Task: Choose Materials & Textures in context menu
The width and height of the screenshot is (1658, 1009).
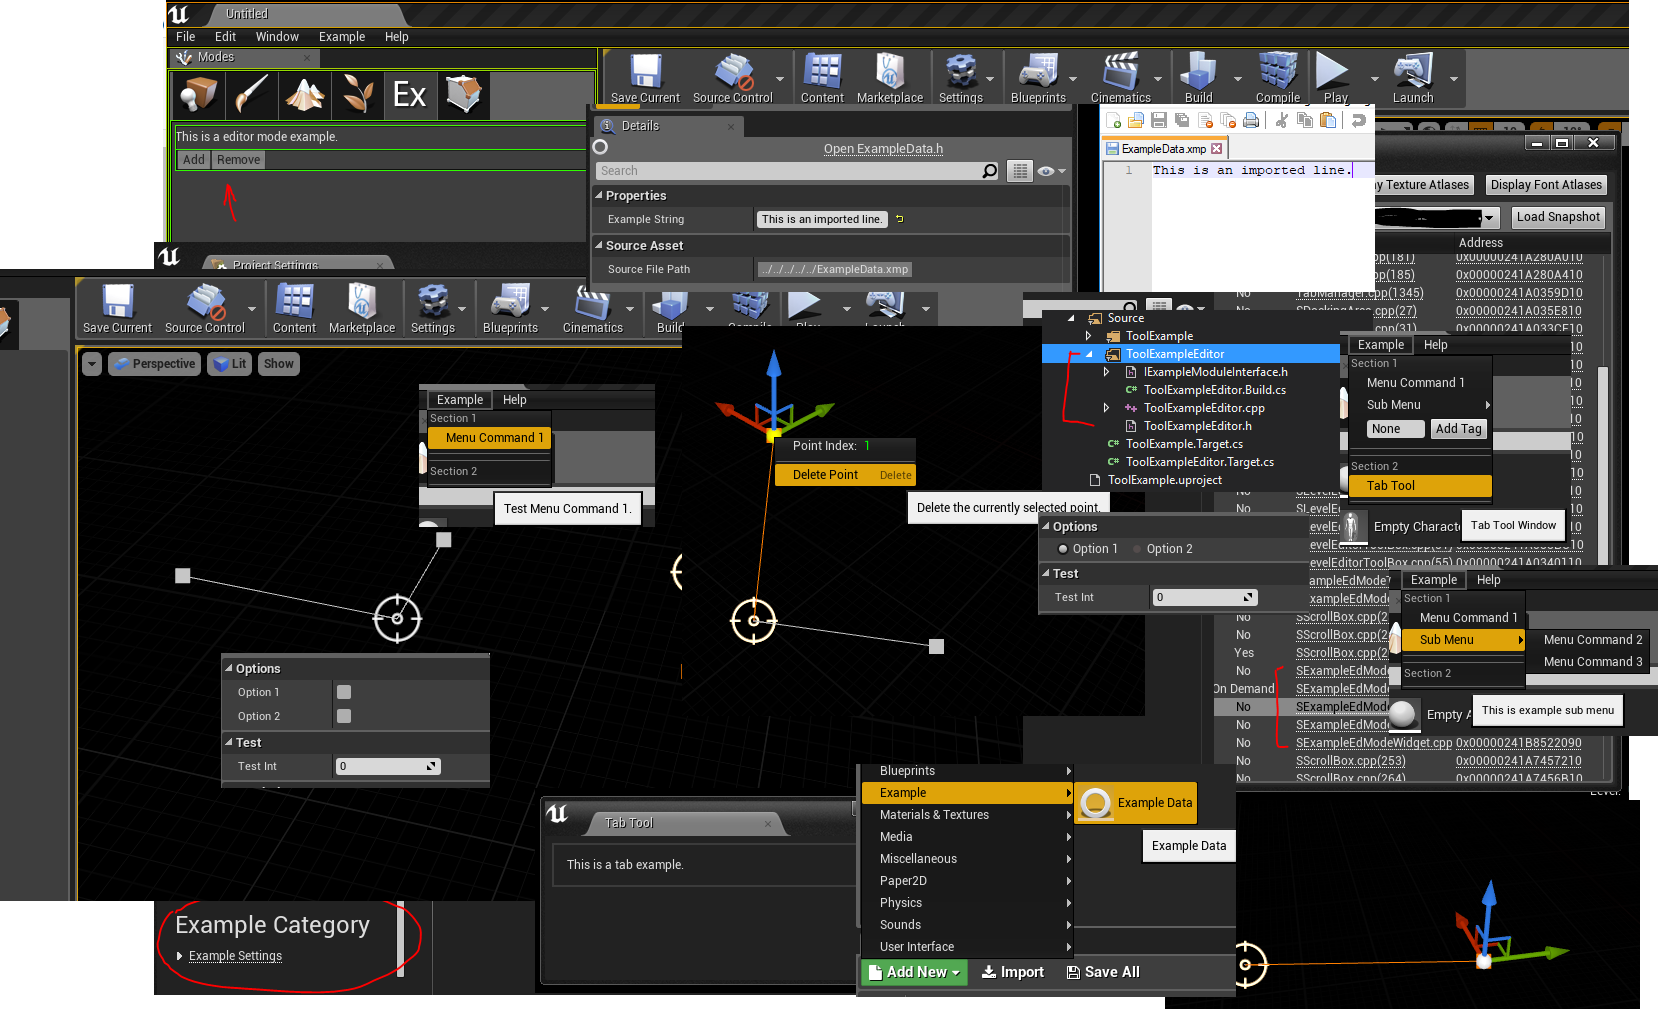Action: coord(967,815)
